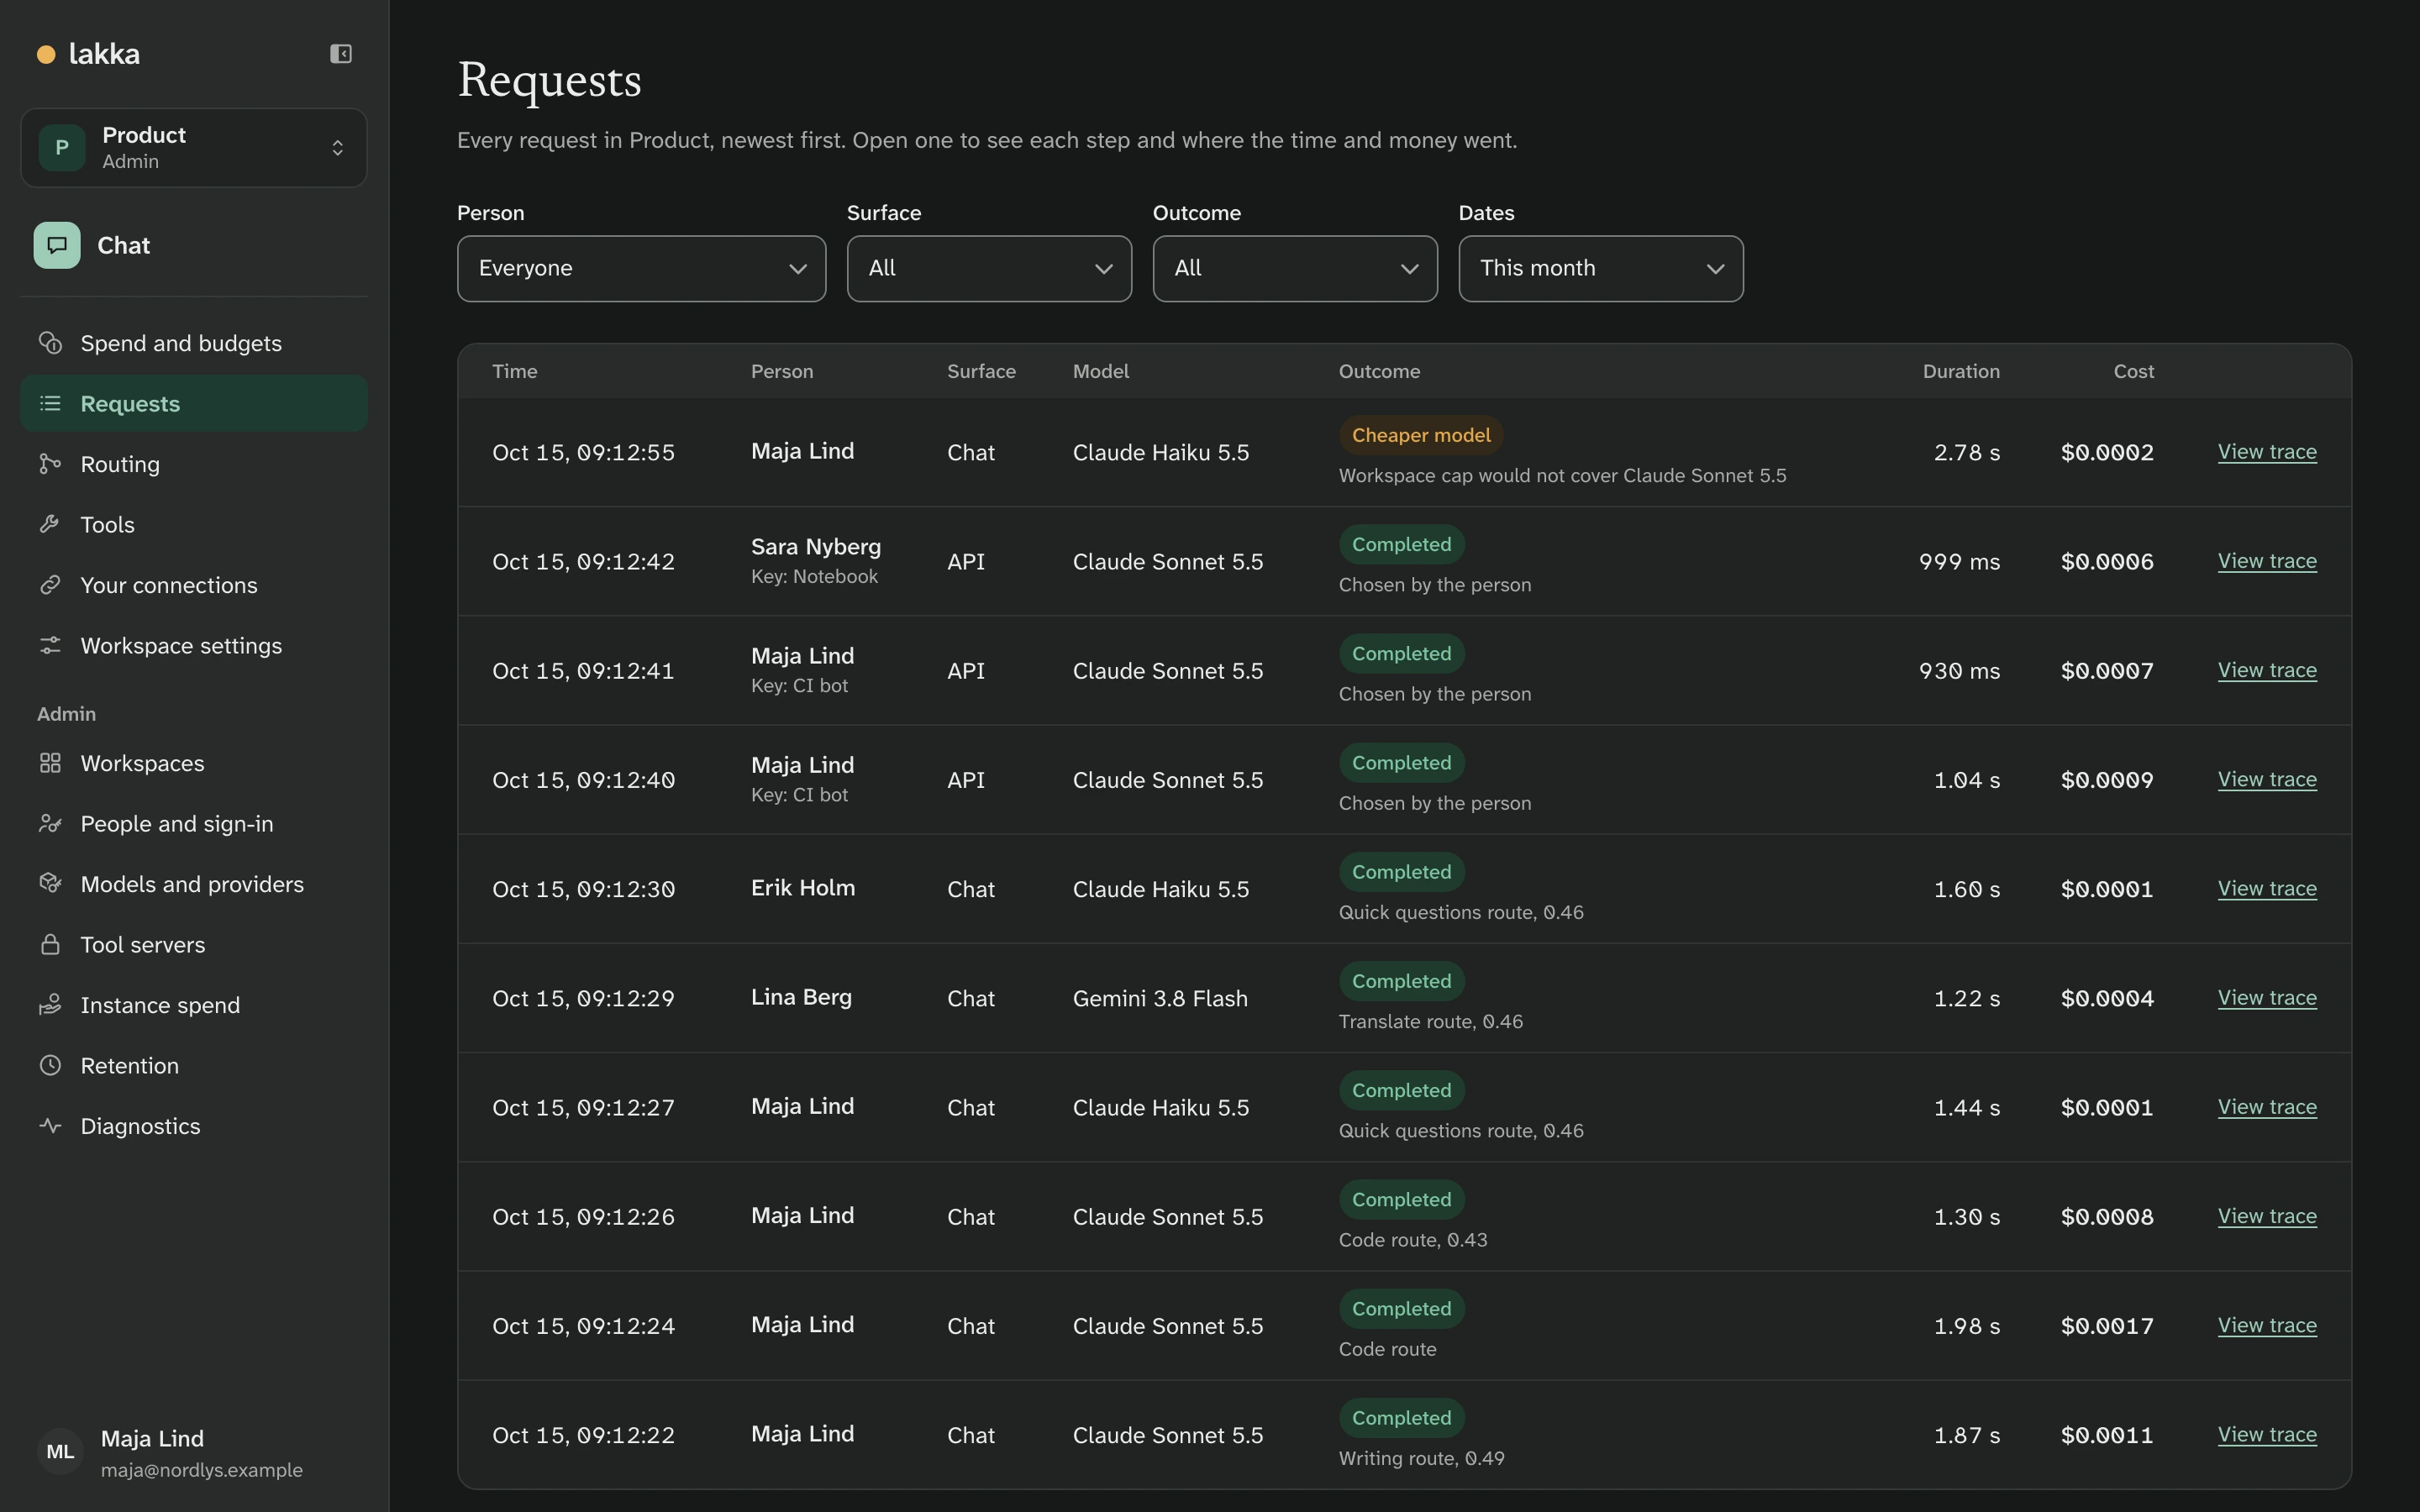Click the green Chat bubble icon
The image size is (2420, 1512).
click(57, 245)
